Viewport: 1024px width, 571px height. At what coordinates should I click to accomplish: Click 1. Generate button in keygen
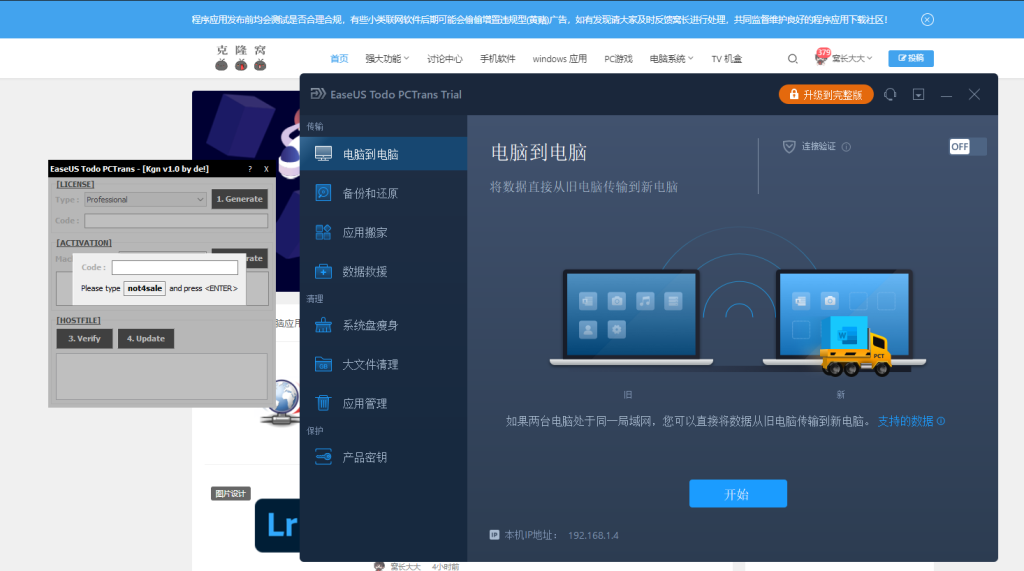pyautogui.click(x=240, y=199)
